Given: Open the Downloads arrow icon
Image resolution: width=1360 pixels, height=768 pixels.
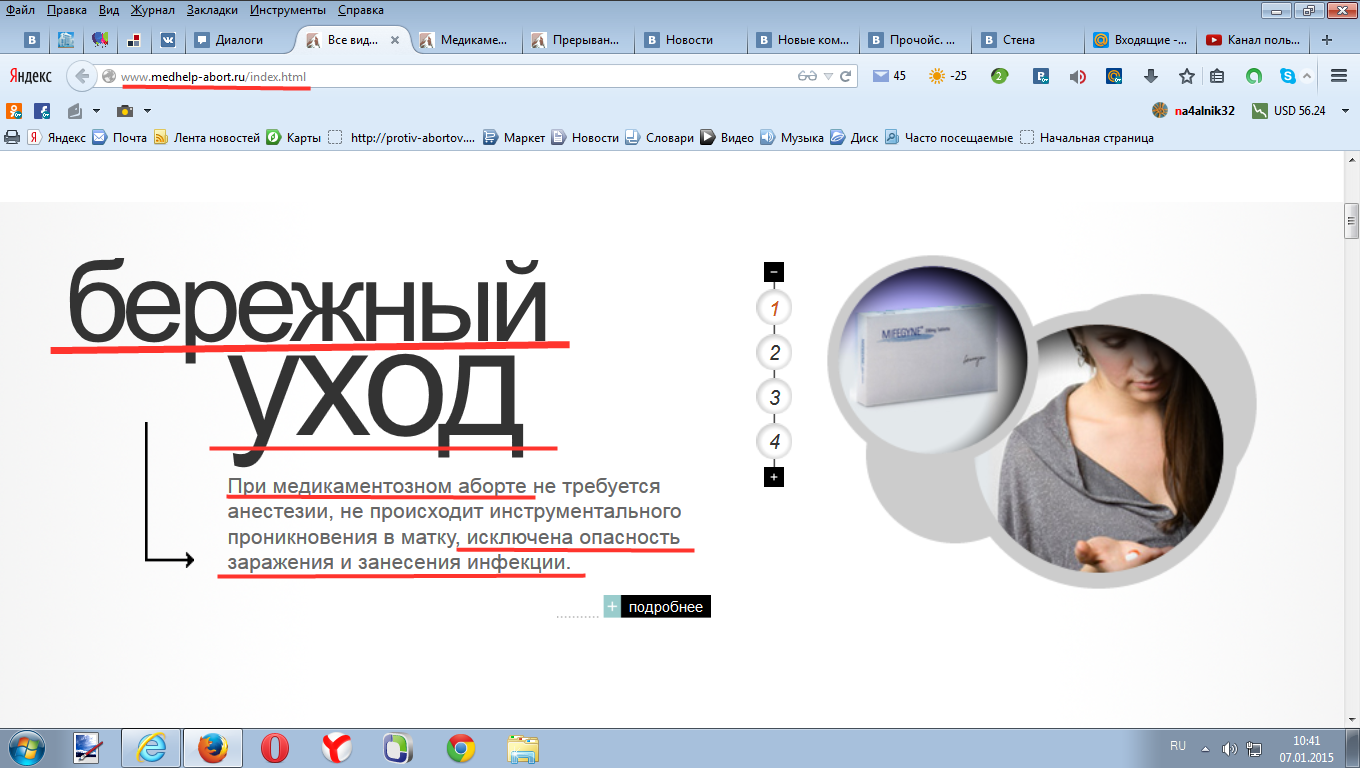Looking at the screenshot, I should click(1151, 76).
